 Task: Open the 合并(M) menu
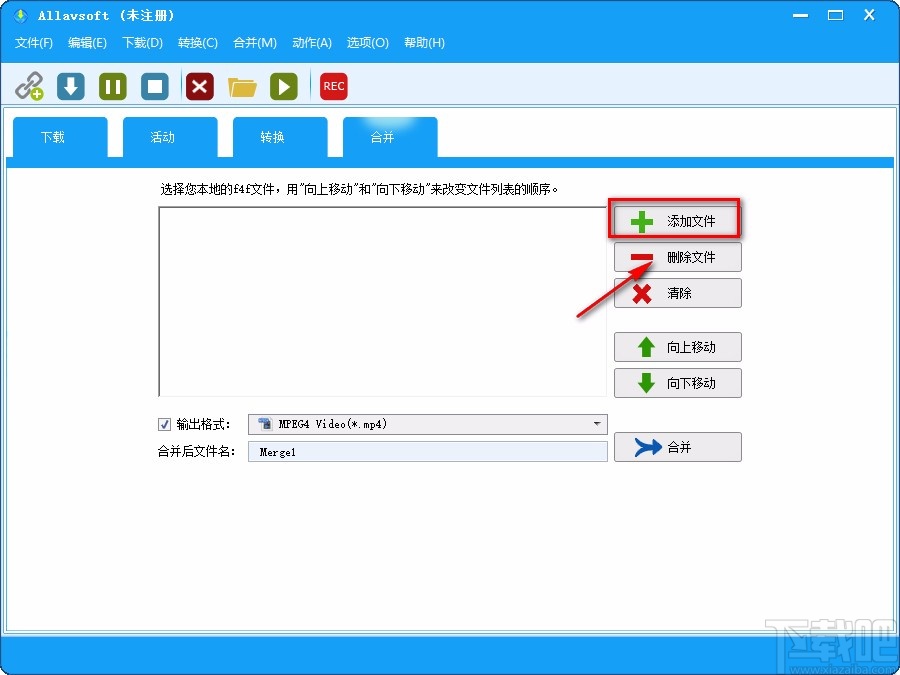click(255, 42)
